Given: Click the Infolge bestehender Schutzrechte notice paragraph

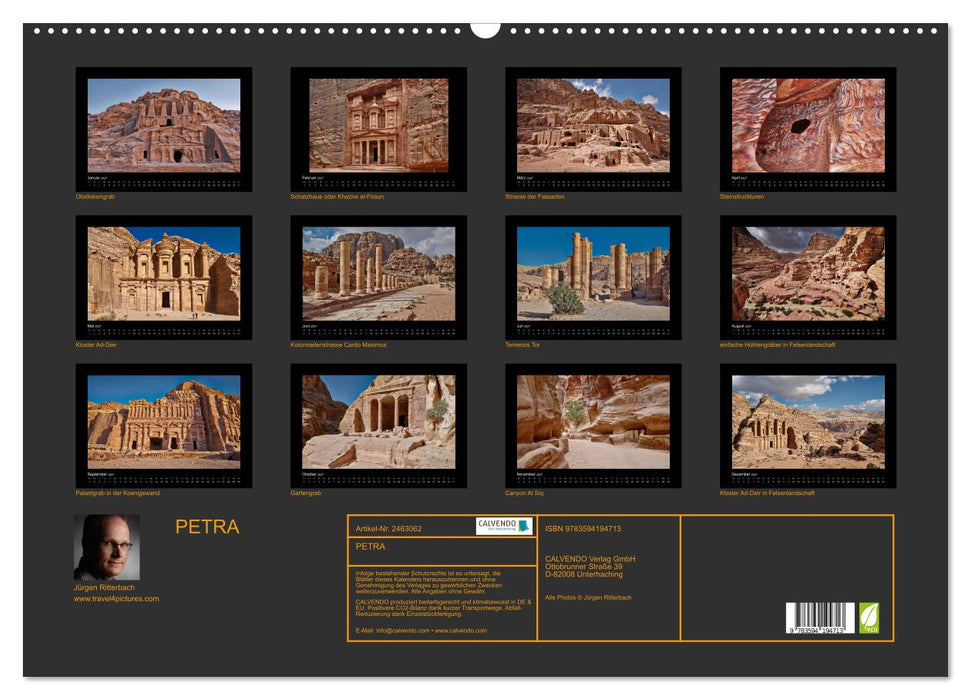Looking at the screenshot, I should pos(429,582).
